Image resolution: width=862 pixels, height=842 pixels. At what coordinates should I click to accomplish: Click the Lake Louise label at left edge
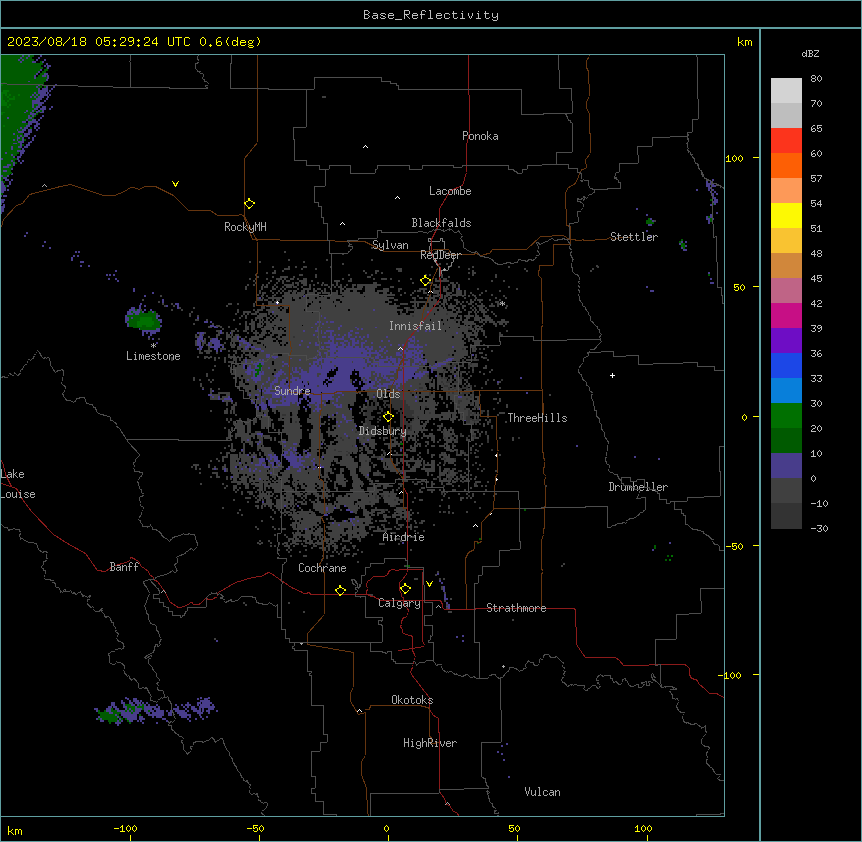(x=18, y=484)
